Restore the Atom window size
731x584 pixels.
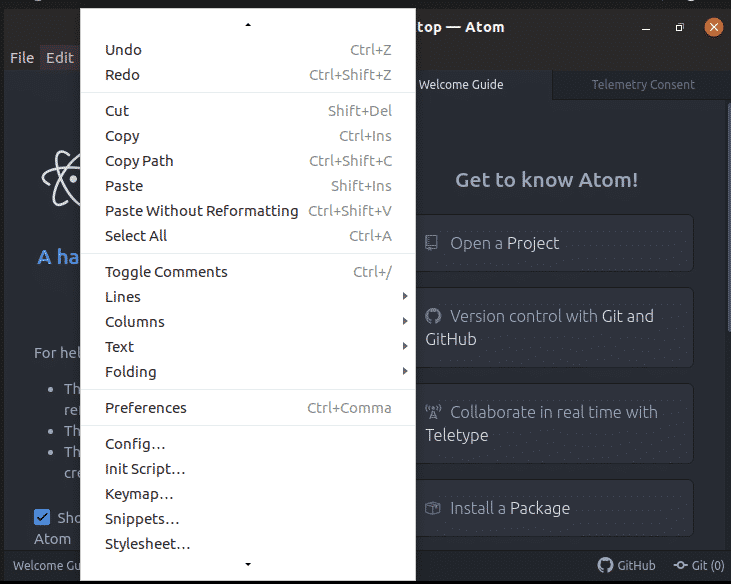coord(680,28)
